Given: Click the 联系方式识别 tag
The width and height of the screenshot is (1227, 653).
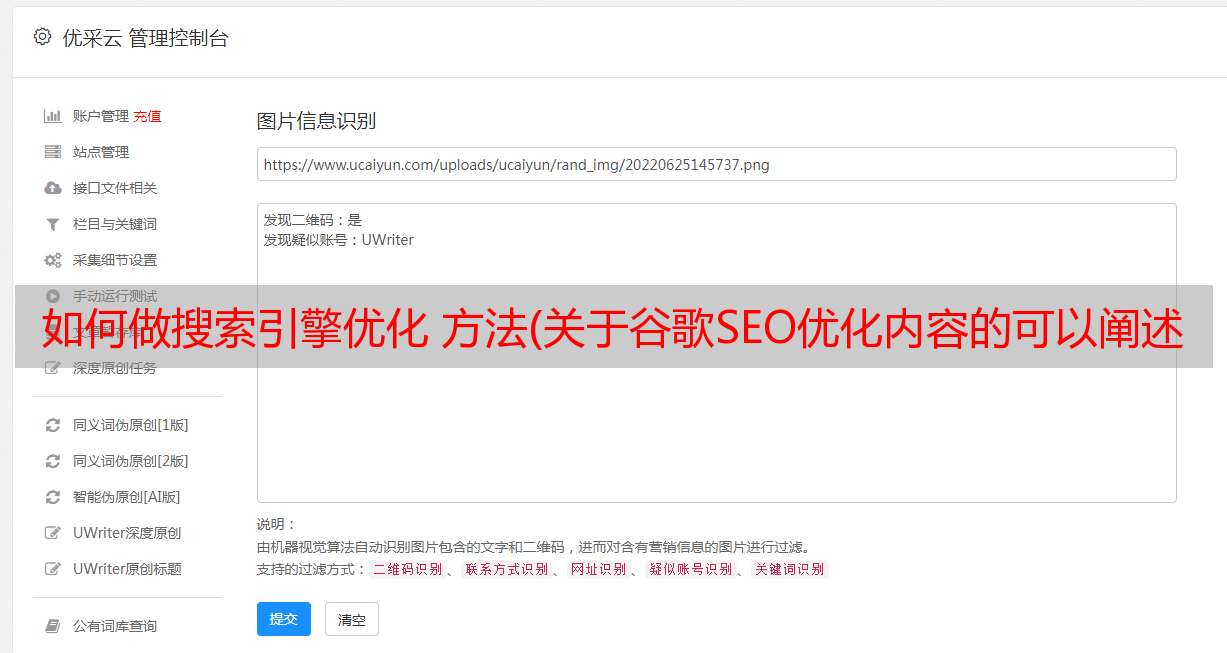Looking at the screenshot, I should point(506,569).
